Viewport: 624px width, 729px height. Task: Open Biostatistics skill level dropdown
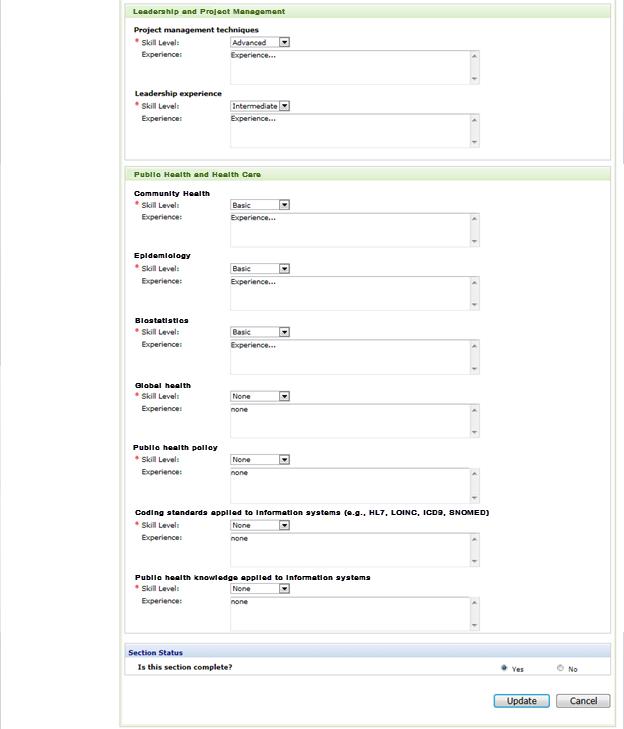tap(260, 332)
